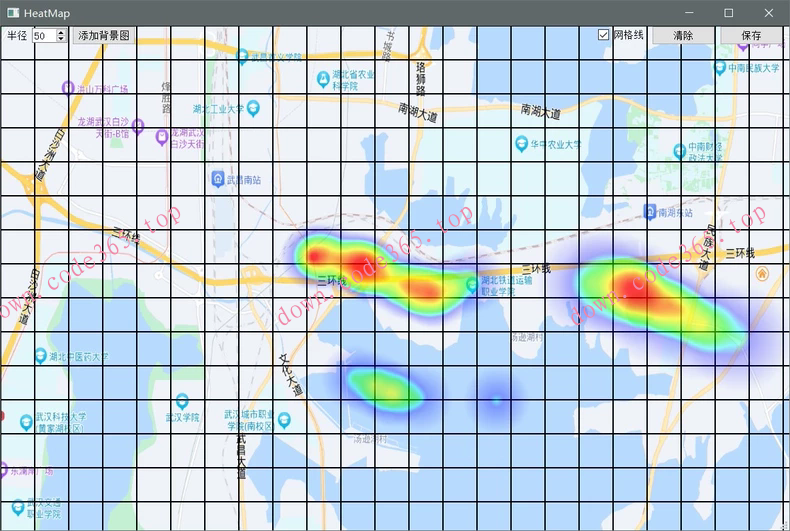The image size is (790, 531).
Task: Toggle the 网格线 grid lines checkbox
Action: [x=604, y=35]
